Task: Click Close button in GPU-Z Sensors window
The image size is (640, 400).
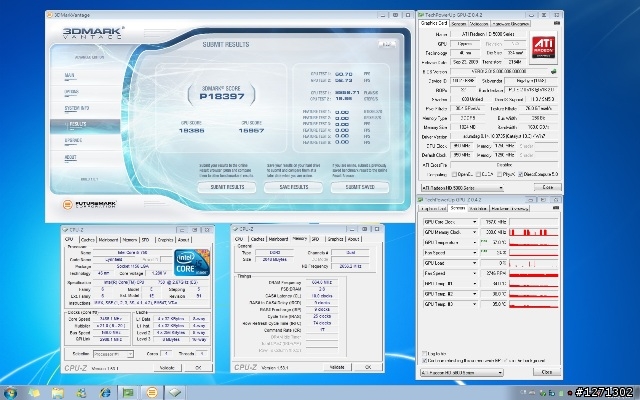Action: tap(547, 372)
